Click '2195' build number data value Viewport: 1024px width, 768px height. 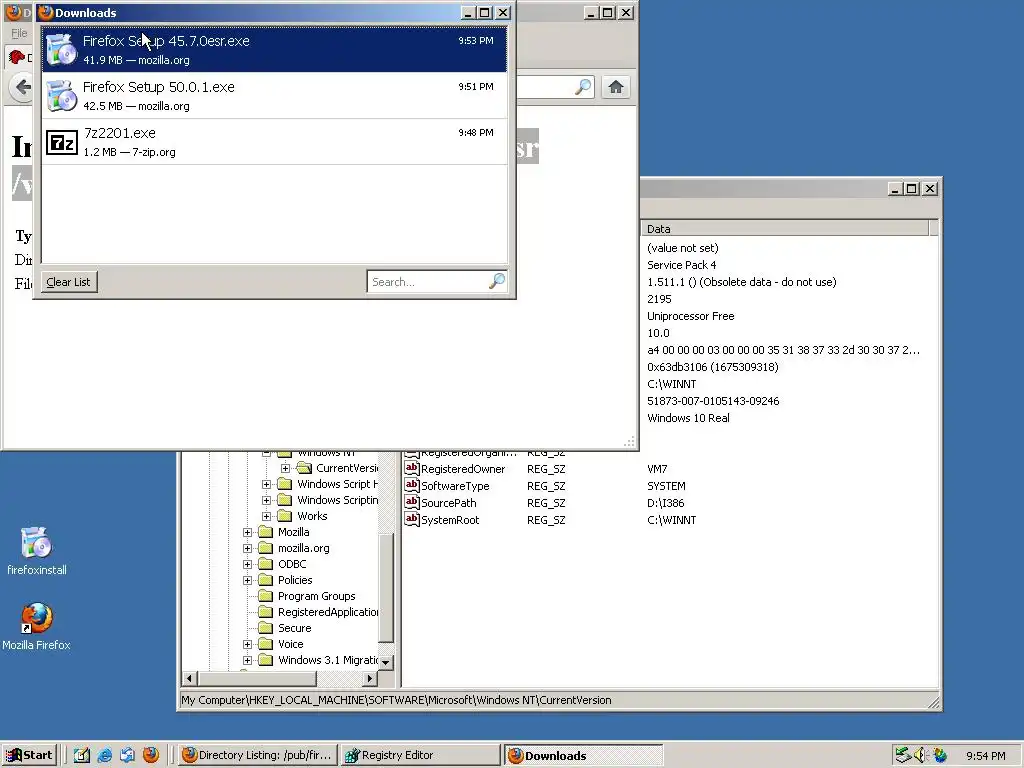point(659,299)
